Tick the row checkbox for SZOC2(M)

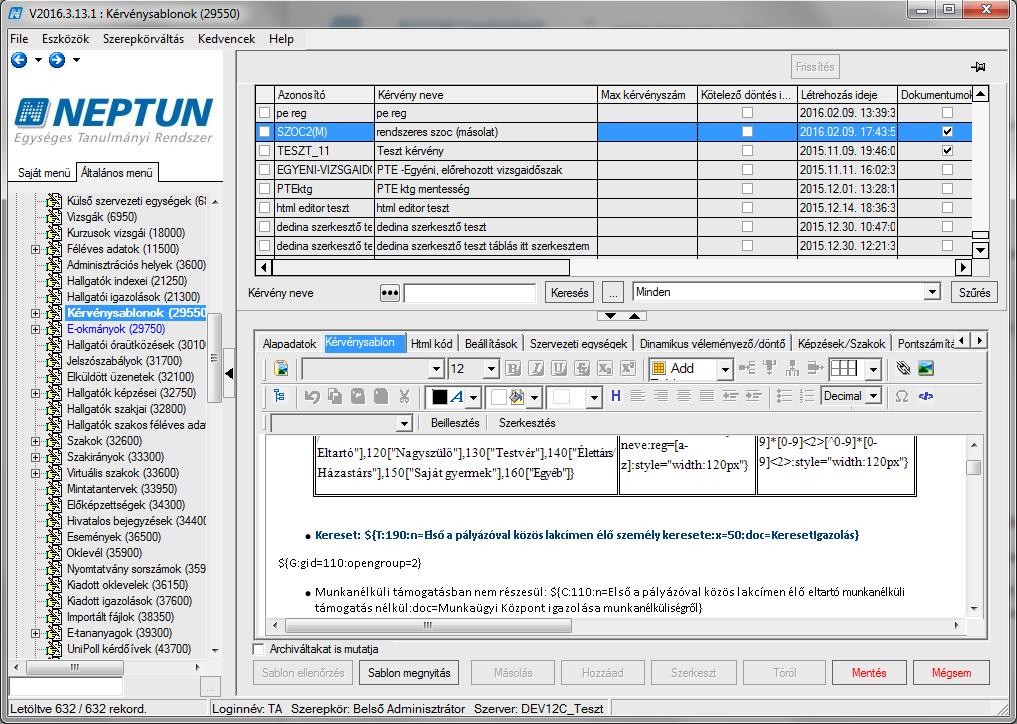coord(264,132)
